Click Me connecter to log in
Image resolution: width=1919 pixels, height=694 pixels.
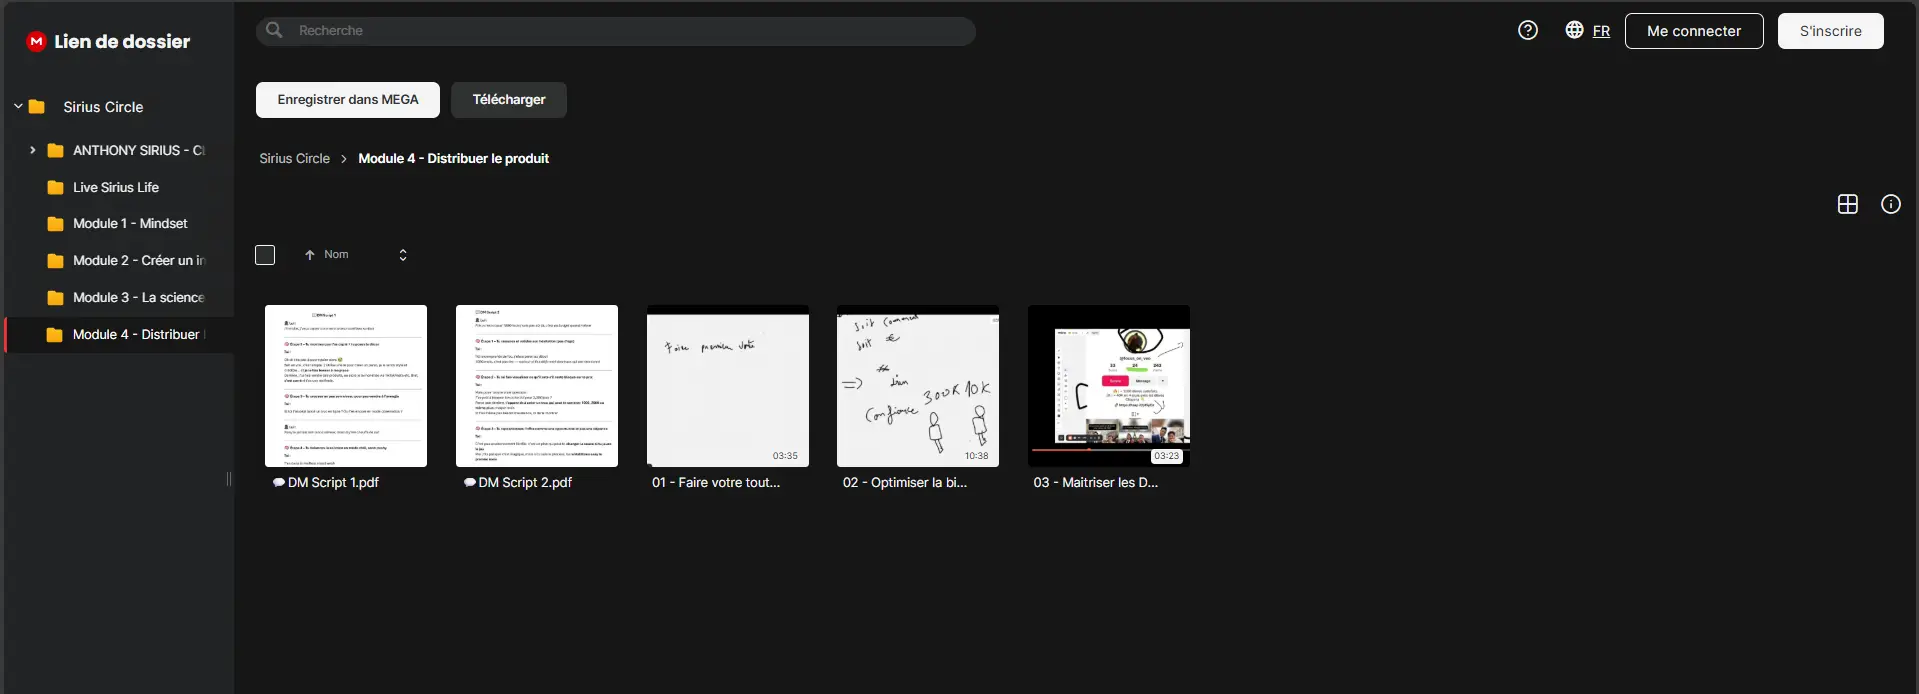[x=1694, y=31]
